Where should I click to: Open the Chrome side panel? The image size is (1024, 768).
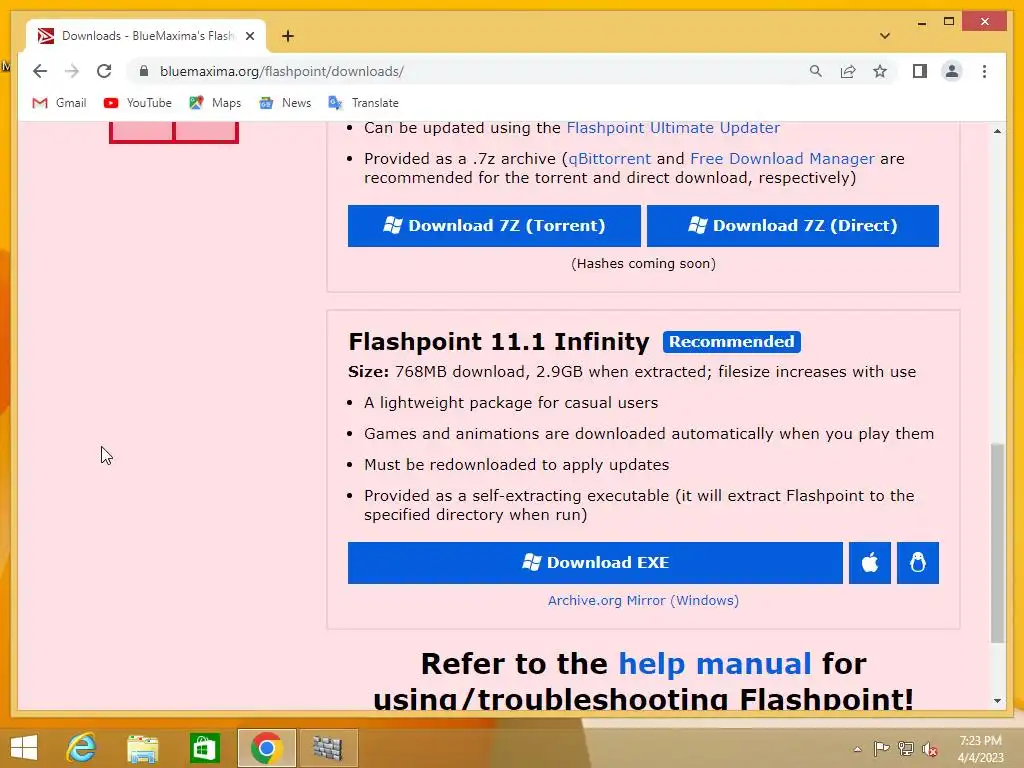920,71
